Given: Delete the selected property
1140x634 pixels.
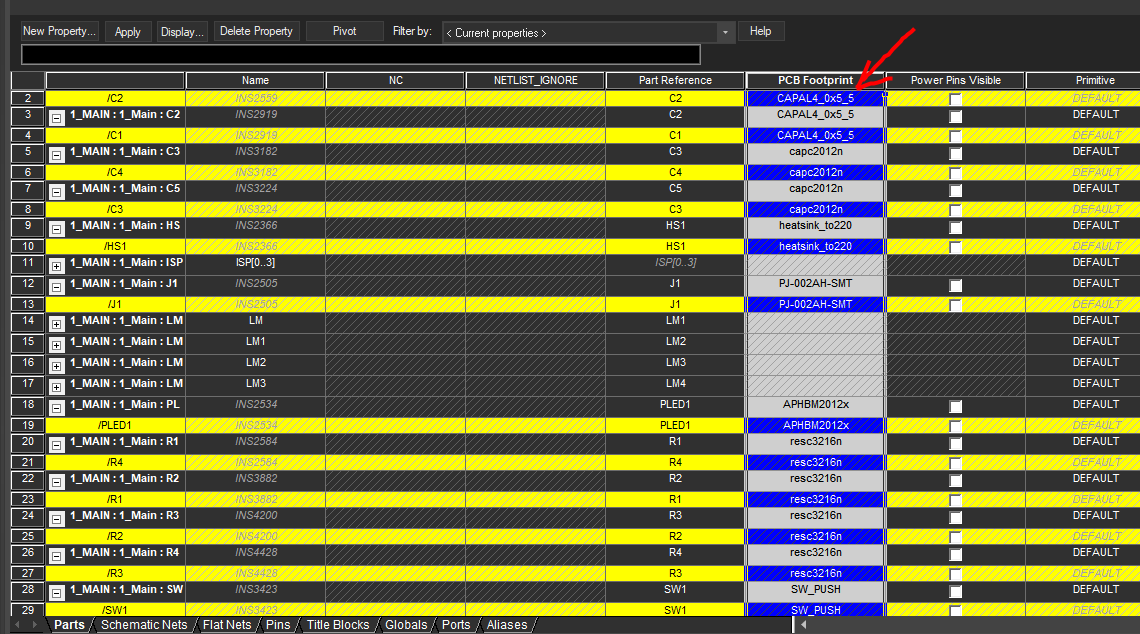Looking at the screenshot, I should 256,31.
